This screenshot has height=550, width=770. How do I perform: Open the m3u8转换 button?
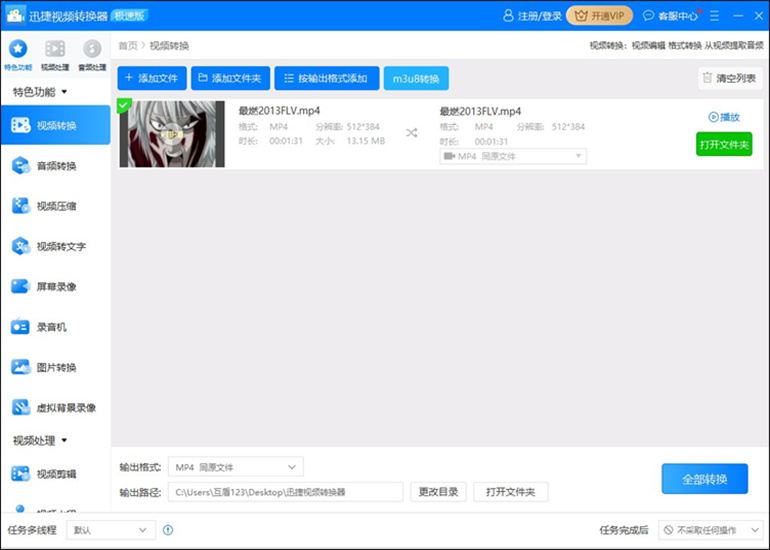tap(416, 78)
